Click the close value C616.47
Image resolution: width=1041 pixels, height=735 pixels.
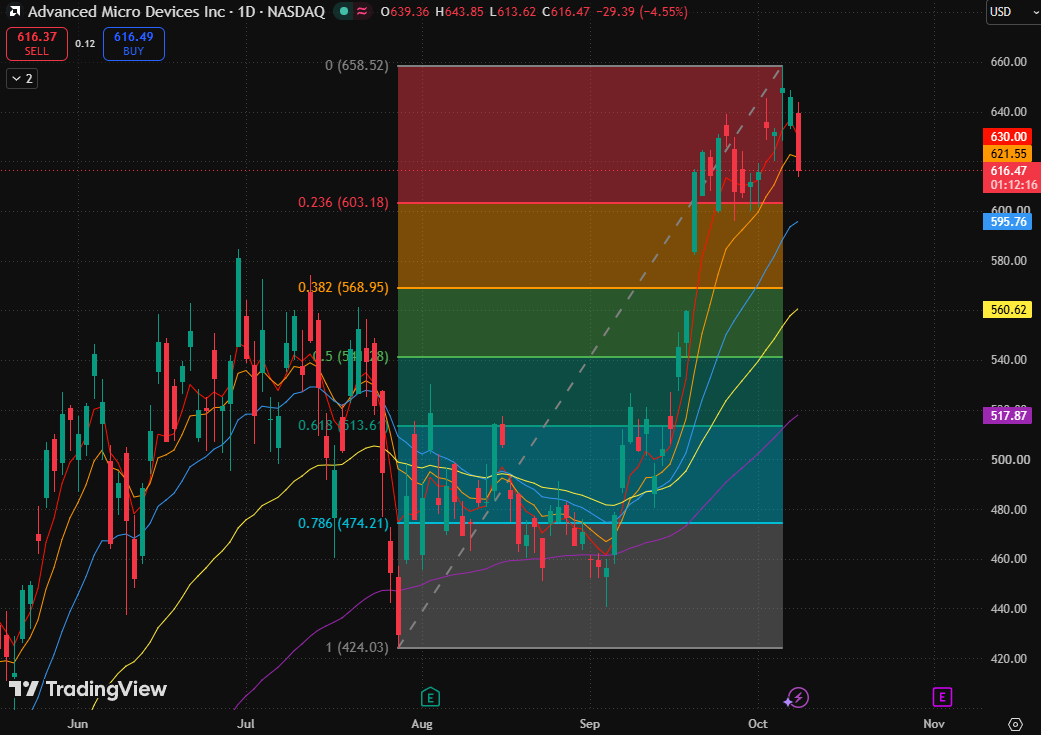(x=566, y=11)
